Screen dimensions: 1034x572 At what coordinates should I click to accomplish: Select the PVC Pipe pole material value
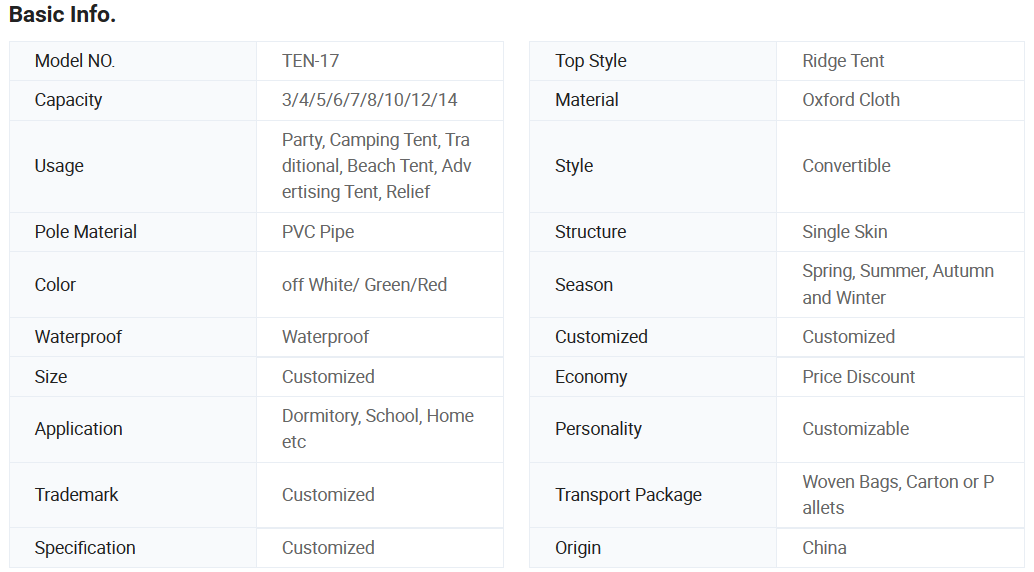click(318, 232)
